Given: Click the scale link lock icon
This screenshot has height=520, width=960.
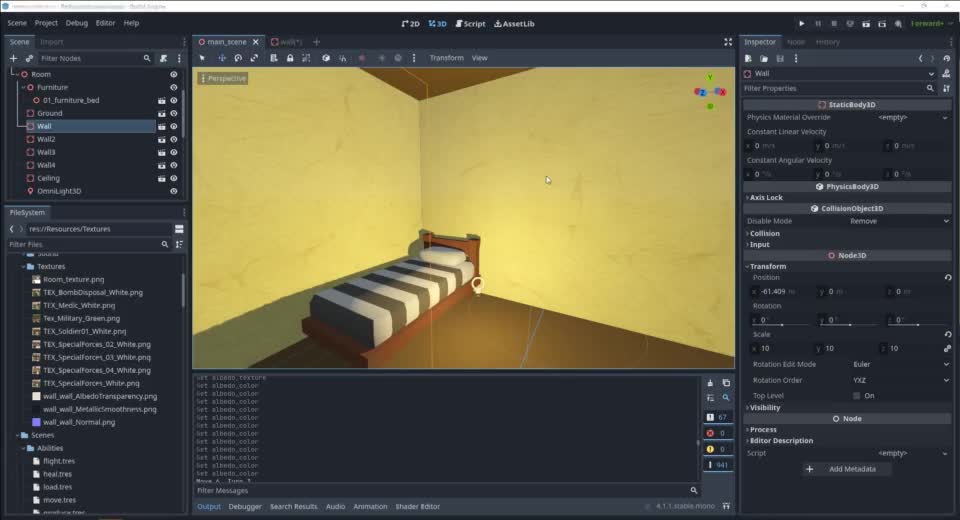Looking at the screenshot, I should tap(946, 349).
